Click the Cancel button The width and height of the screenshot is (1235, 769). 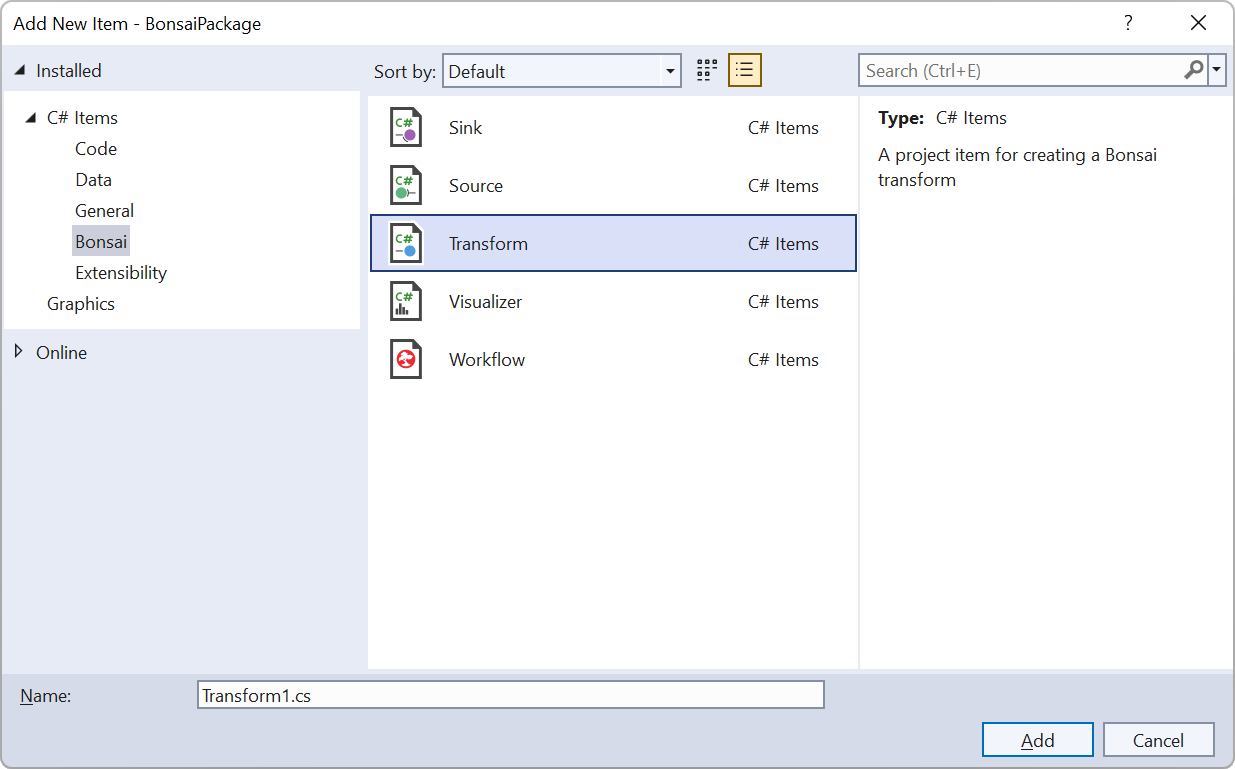click(x=1158, y=740)
